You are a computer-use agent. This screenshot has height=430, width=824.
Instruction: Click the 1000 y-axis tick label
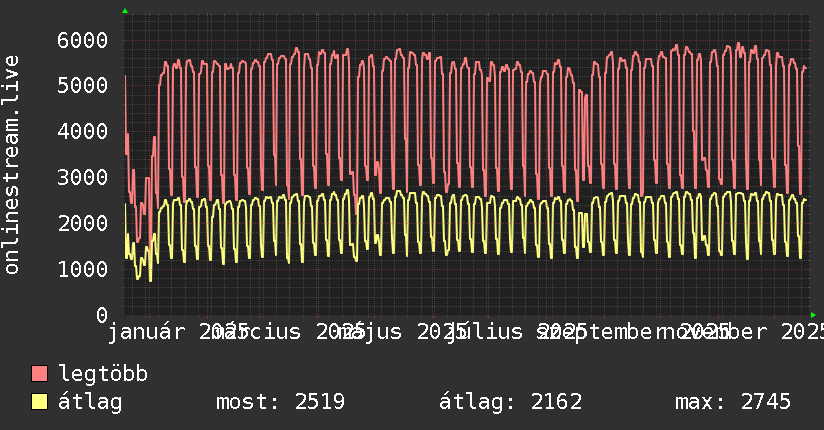[80, 270]
